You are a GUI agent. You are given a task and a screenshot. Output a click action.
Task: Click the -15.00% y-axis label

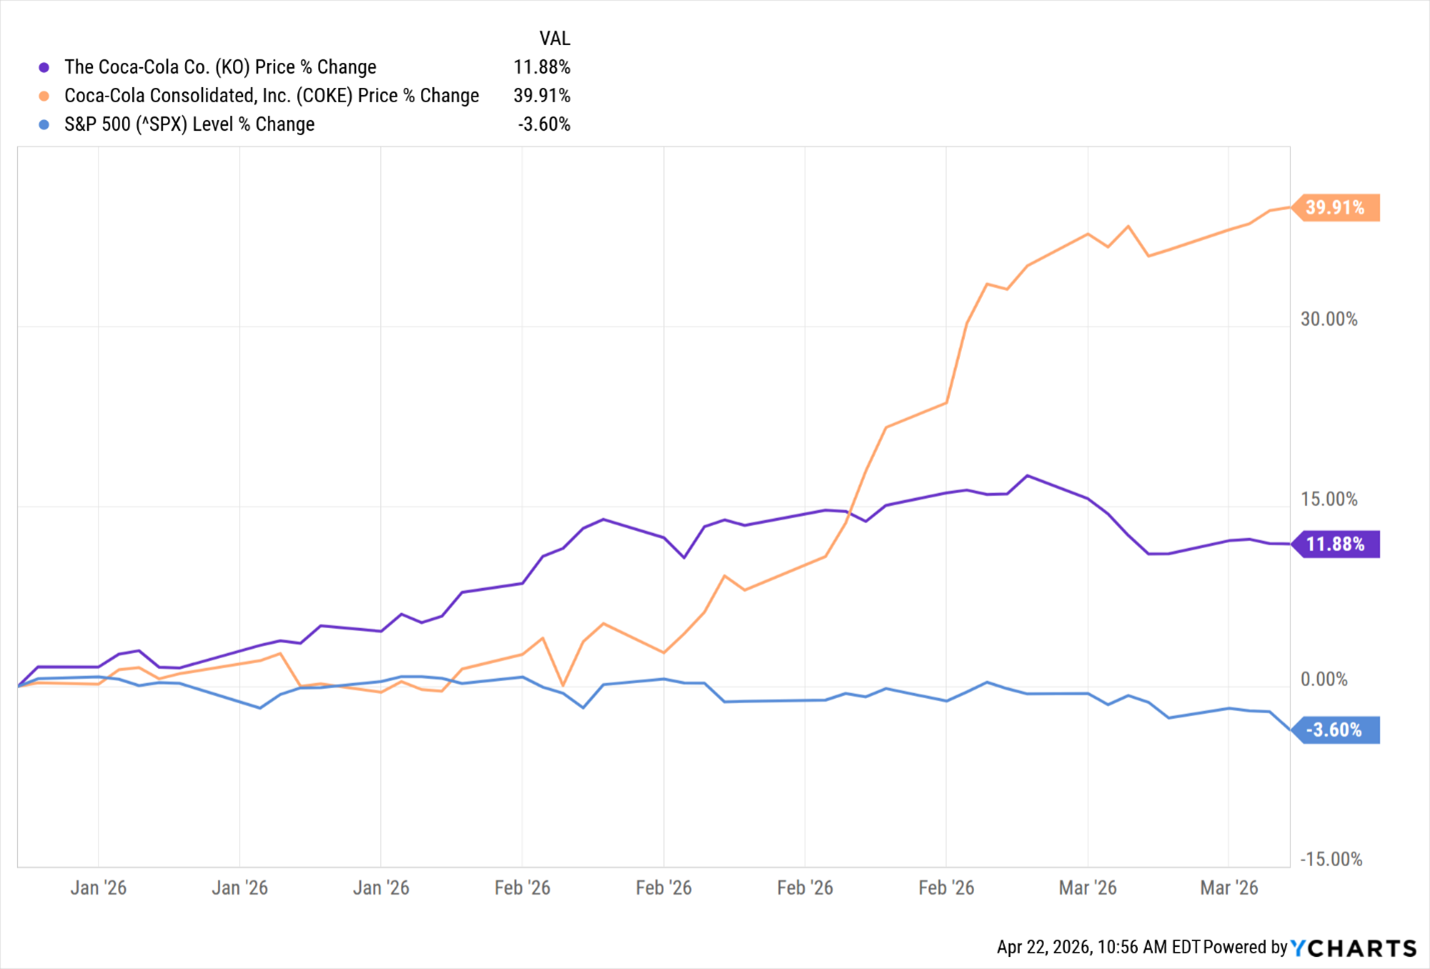click(1331, 859)
